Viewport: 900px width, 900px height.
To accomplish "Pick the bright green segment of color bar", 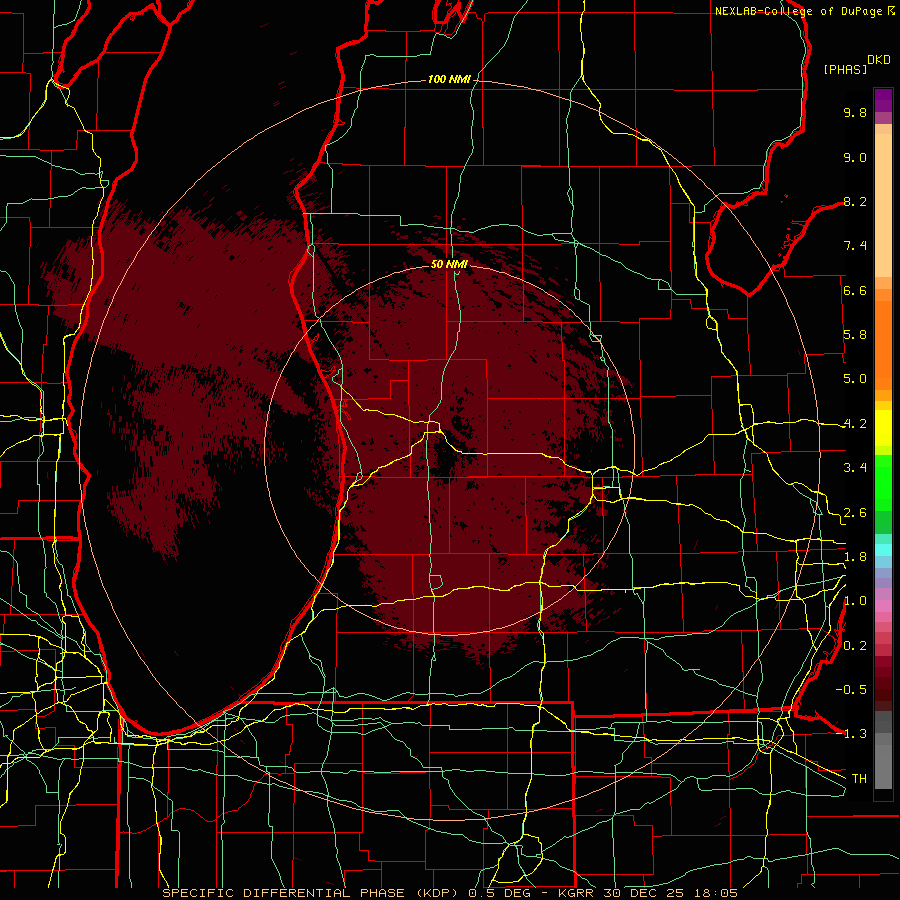I will pos(883,482).
